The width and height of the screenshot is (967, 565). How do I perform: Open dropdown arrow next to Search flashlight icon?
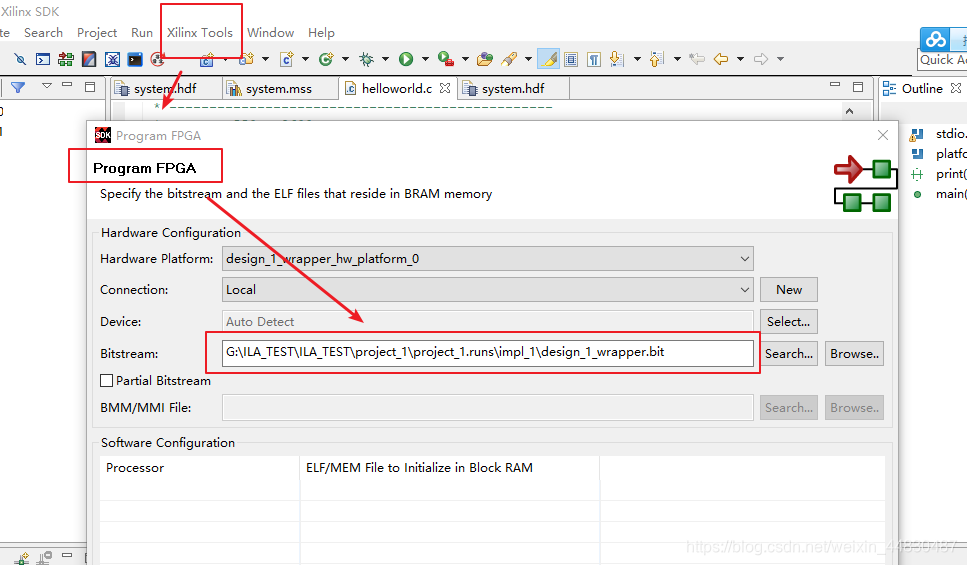(529, 59)
